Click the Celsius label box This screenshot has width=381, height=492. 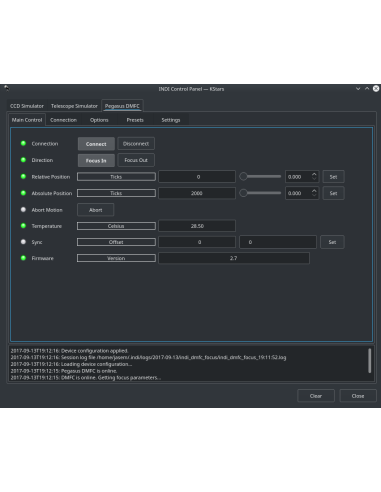tap(116, 226)
